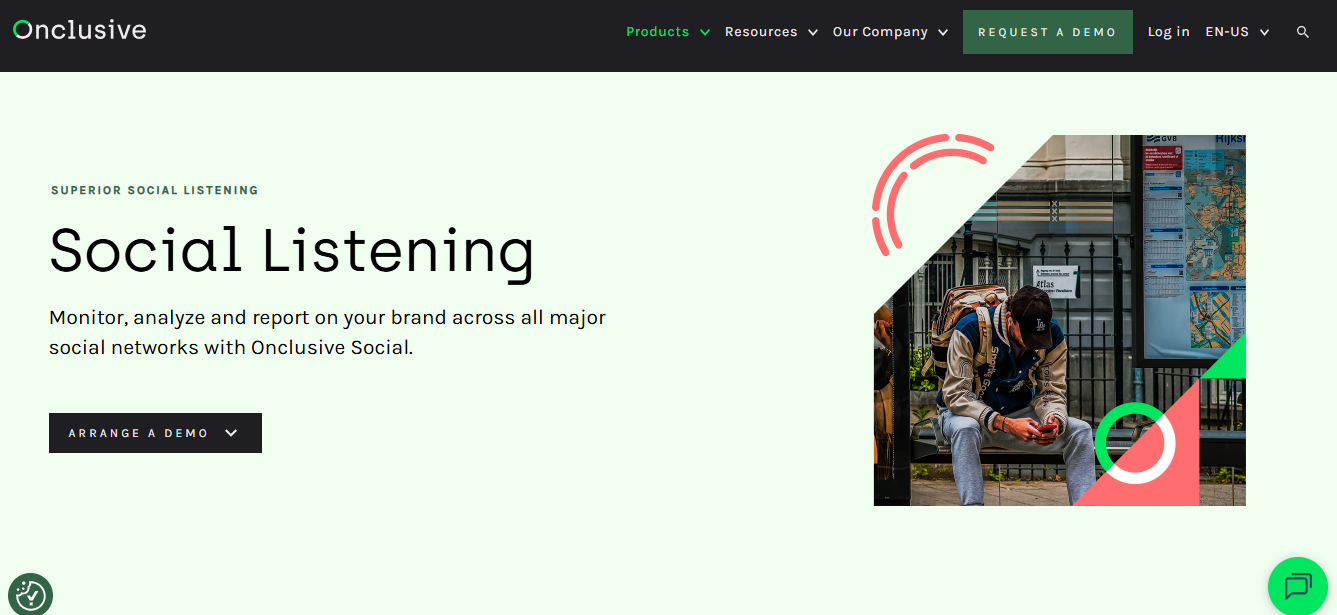Click the Arrange a Demo button
The image size is (1337, 615).
tap(155, 433)
